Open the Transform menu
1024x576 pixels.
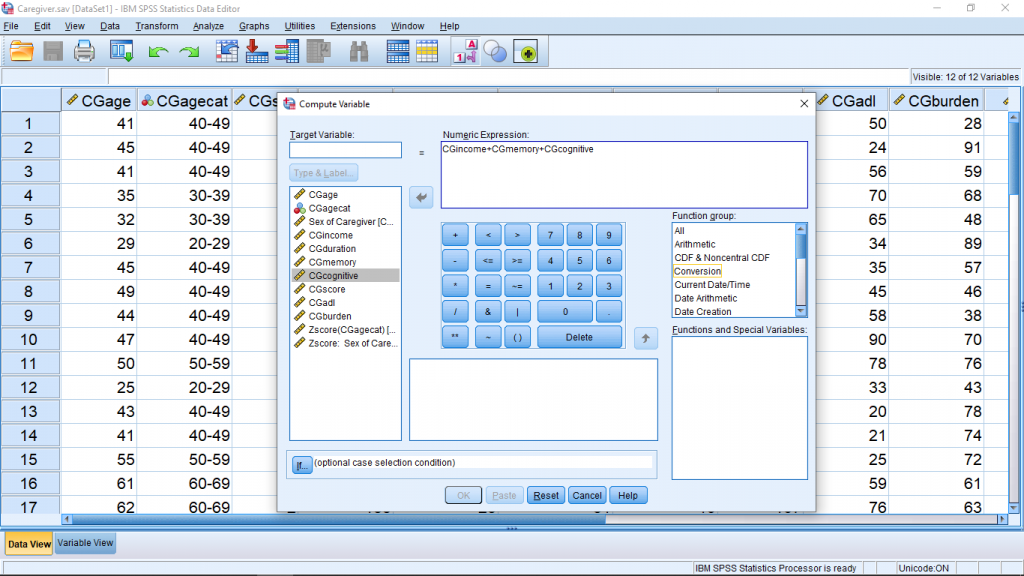(157, 26)
